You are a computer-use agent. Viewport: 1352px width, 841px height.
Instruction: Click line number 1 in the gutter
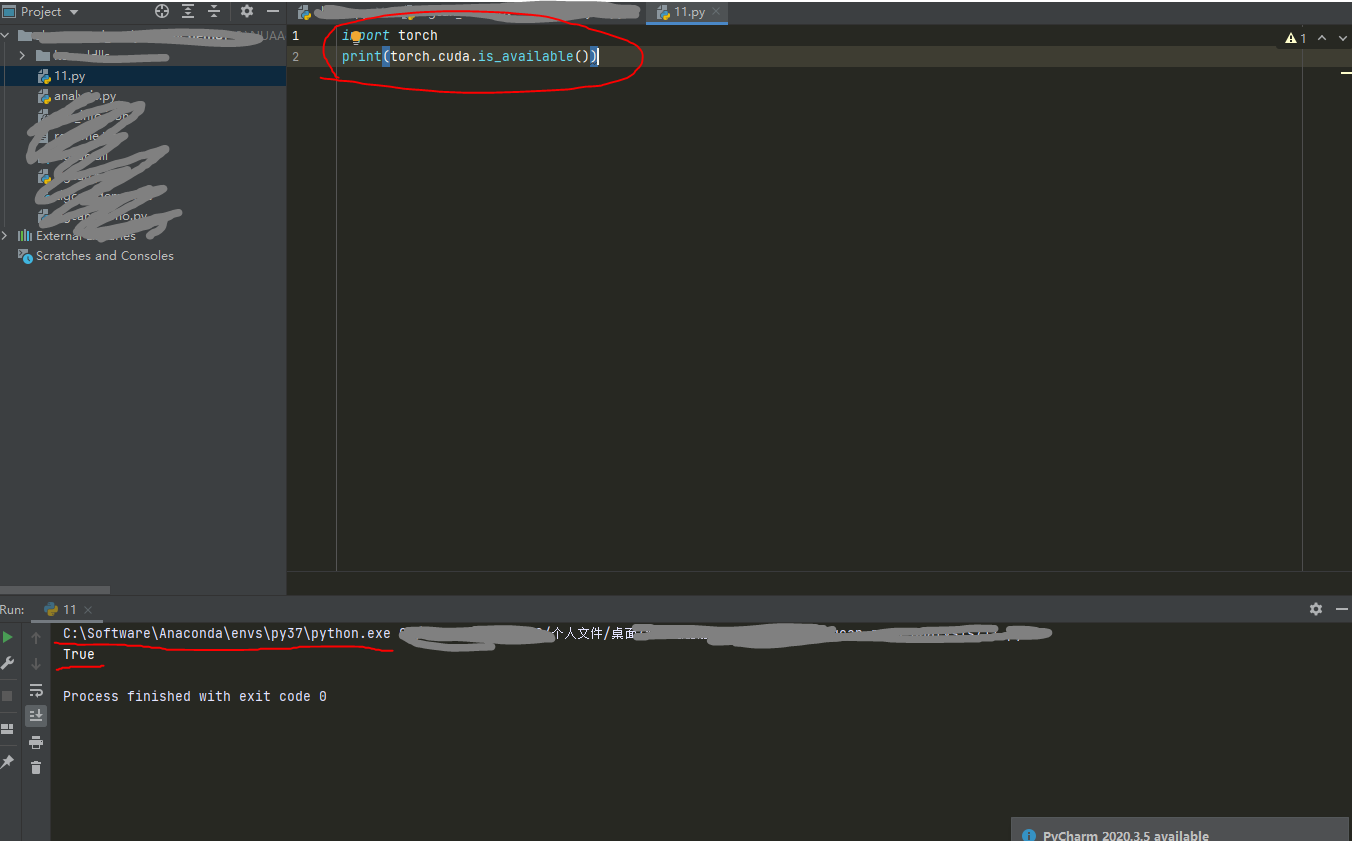pyautogui.click(x=295, y=35)
